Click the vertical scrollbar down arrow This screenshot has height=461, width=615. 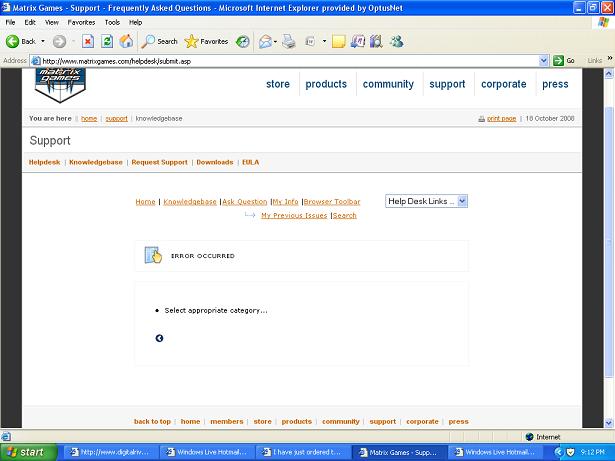pyautogui.click(x=609, y=423)
